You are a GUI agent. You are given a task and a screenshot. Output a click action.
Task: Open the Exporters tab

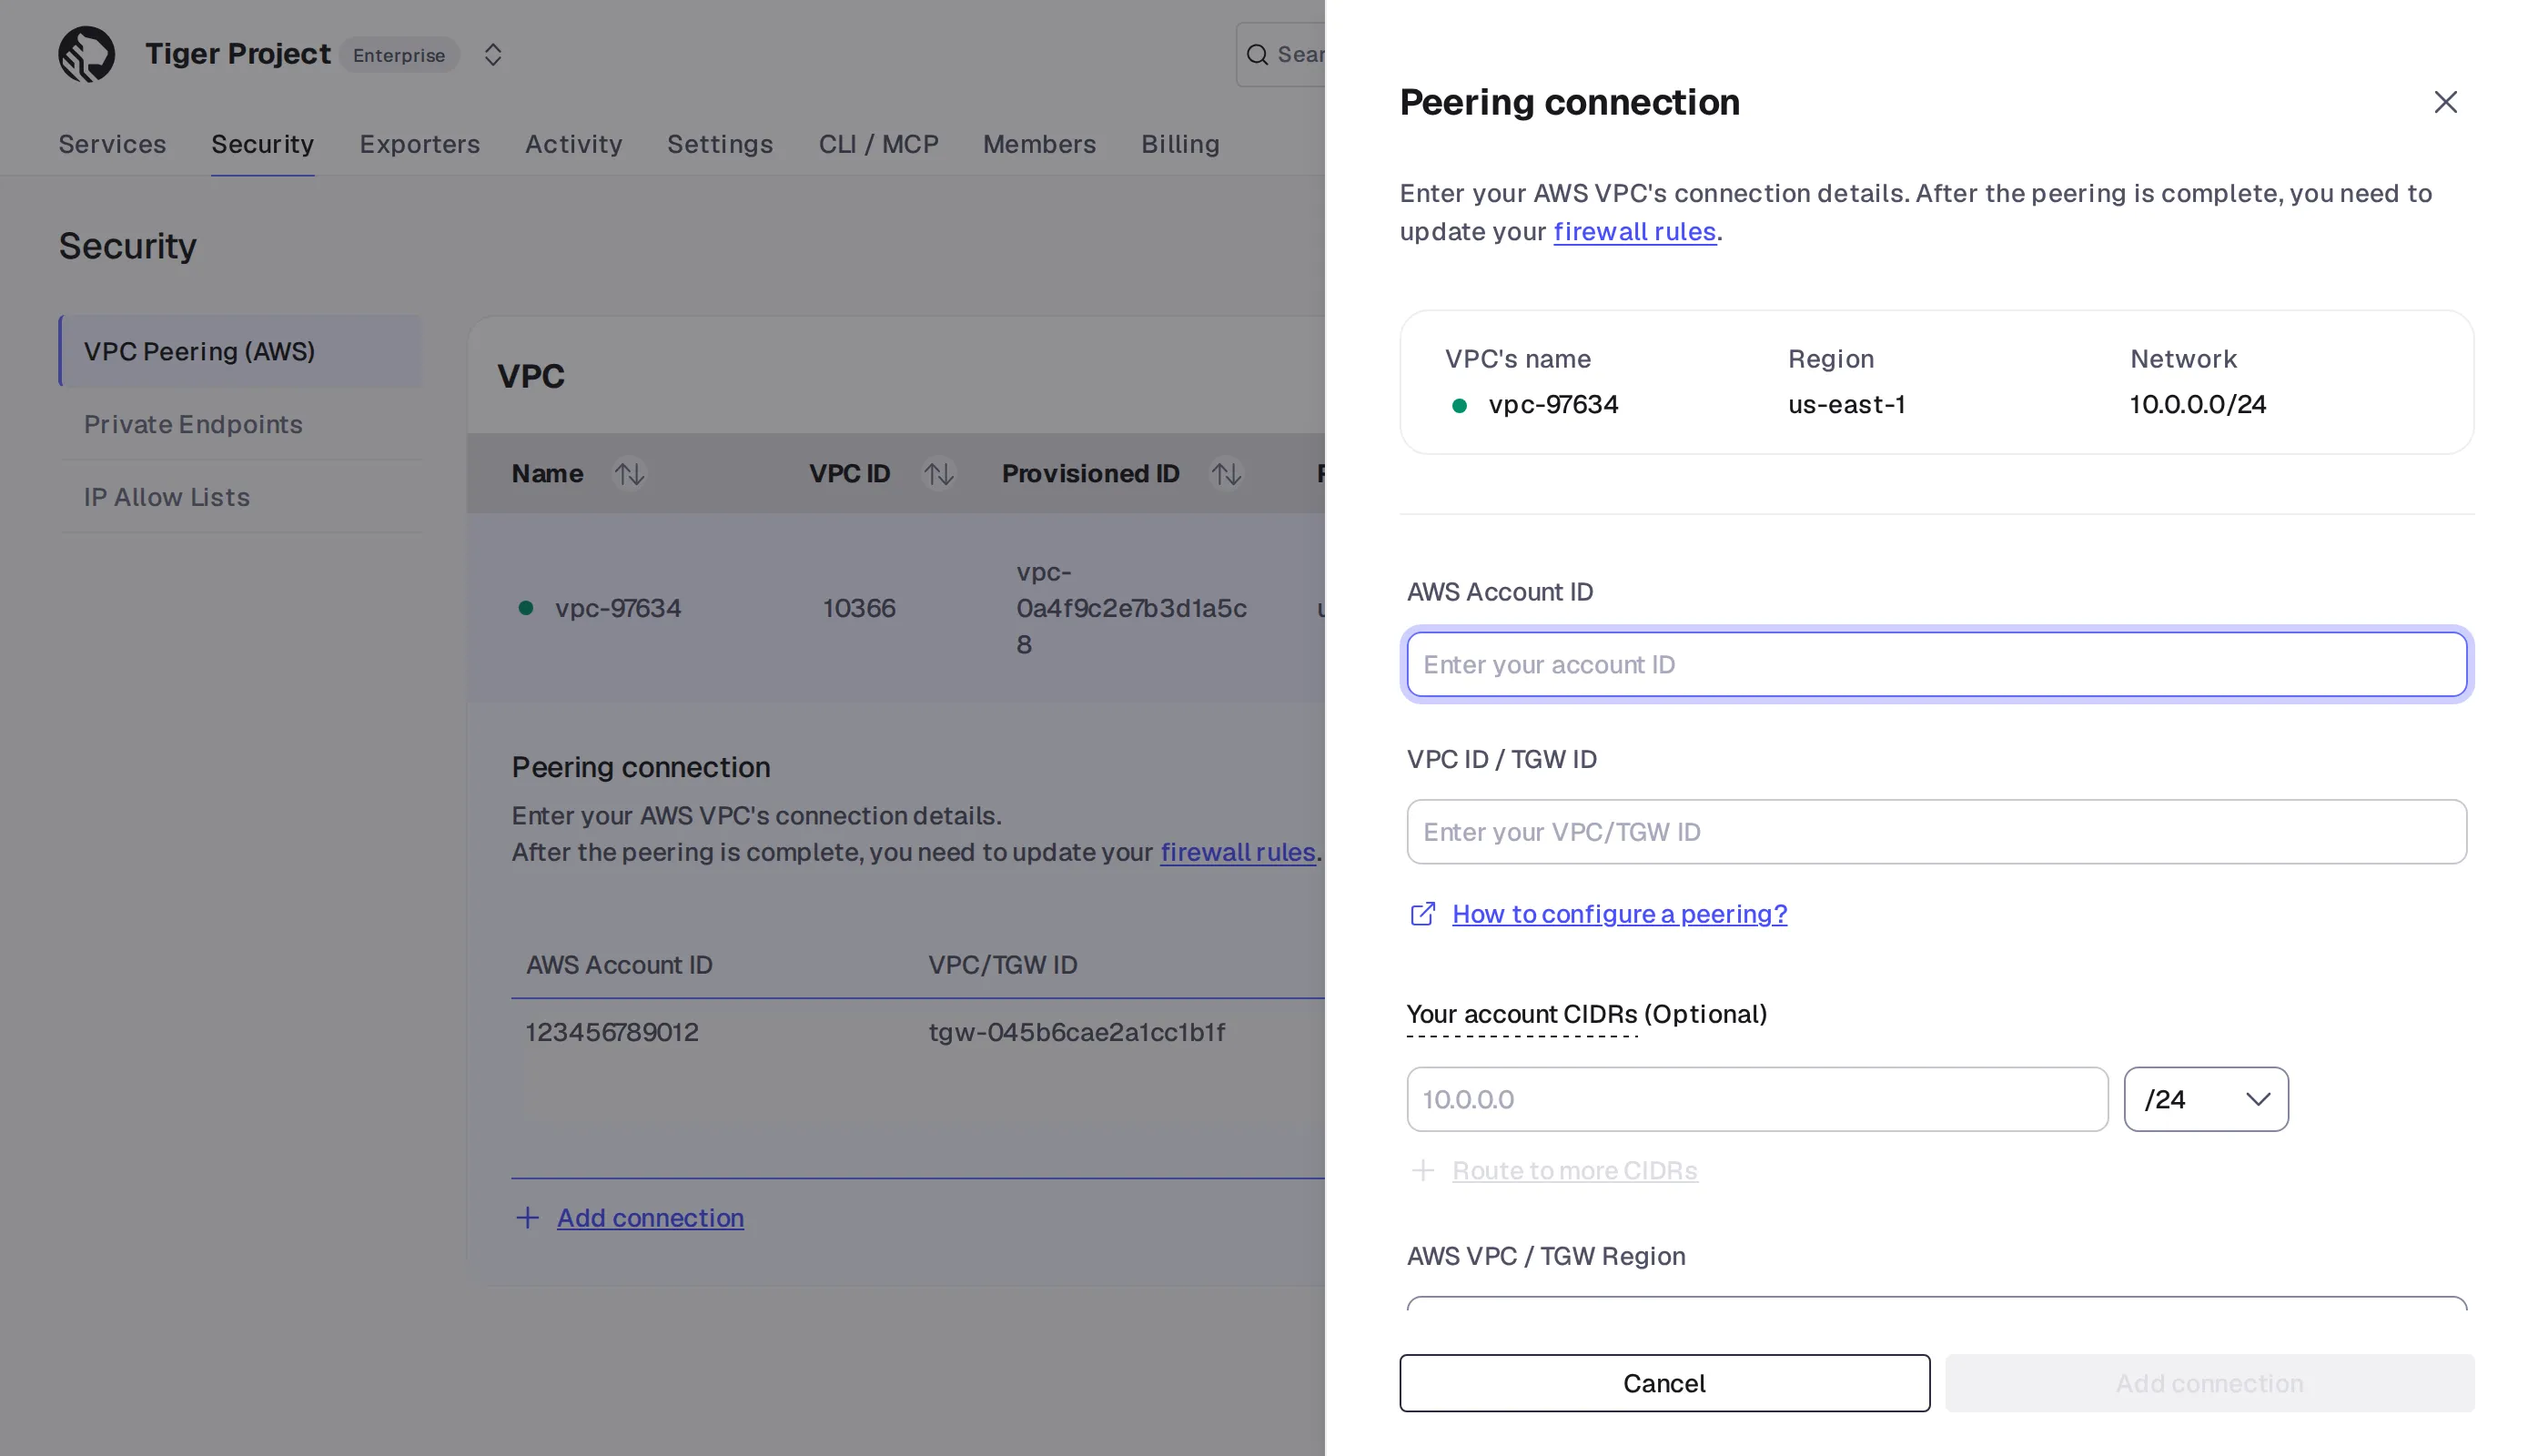[x=420, y=144]
